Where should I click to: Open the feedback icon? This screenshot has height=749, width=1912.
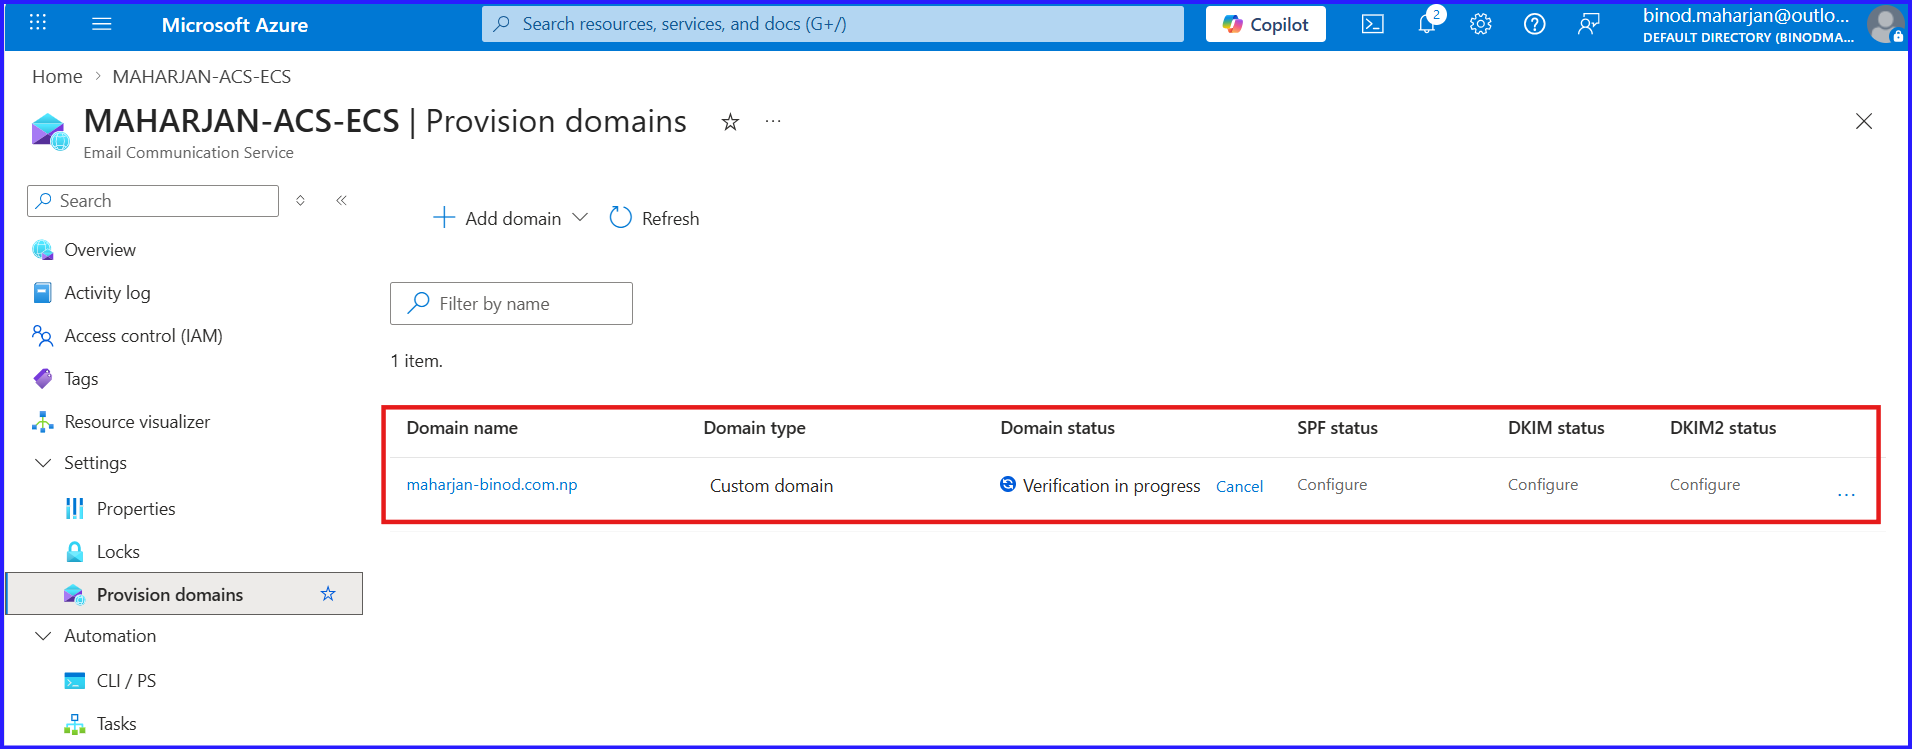tap(1589, 24)
